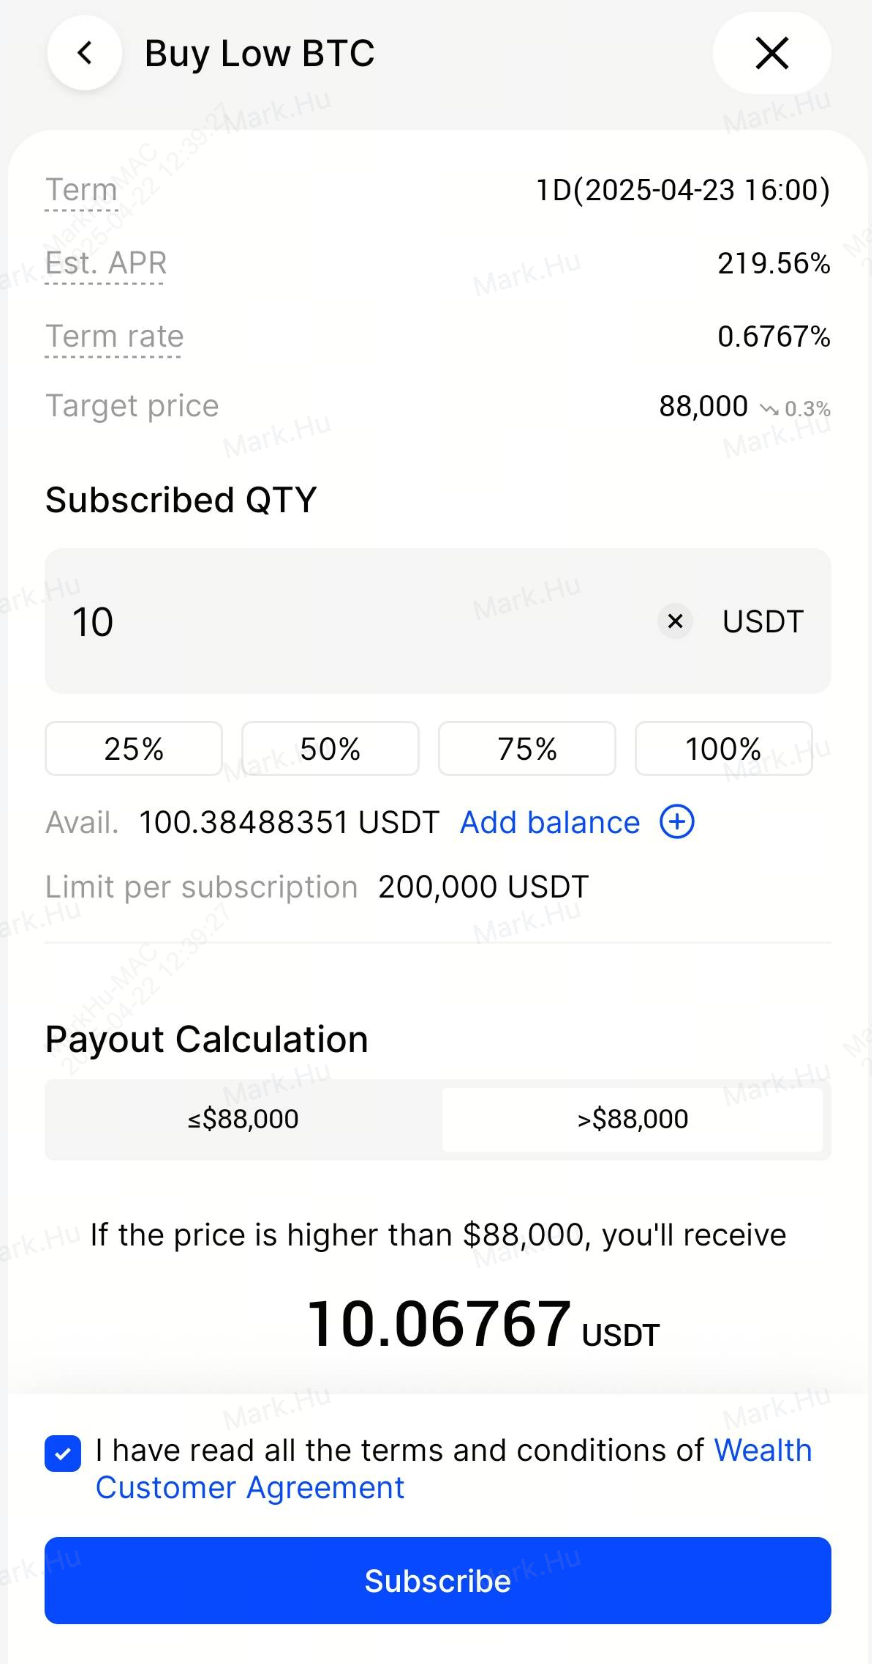Uncheck the terms and conditions checkbox
The width and height of the screenshot is (872, 1664).
(x=63, y=1453)
